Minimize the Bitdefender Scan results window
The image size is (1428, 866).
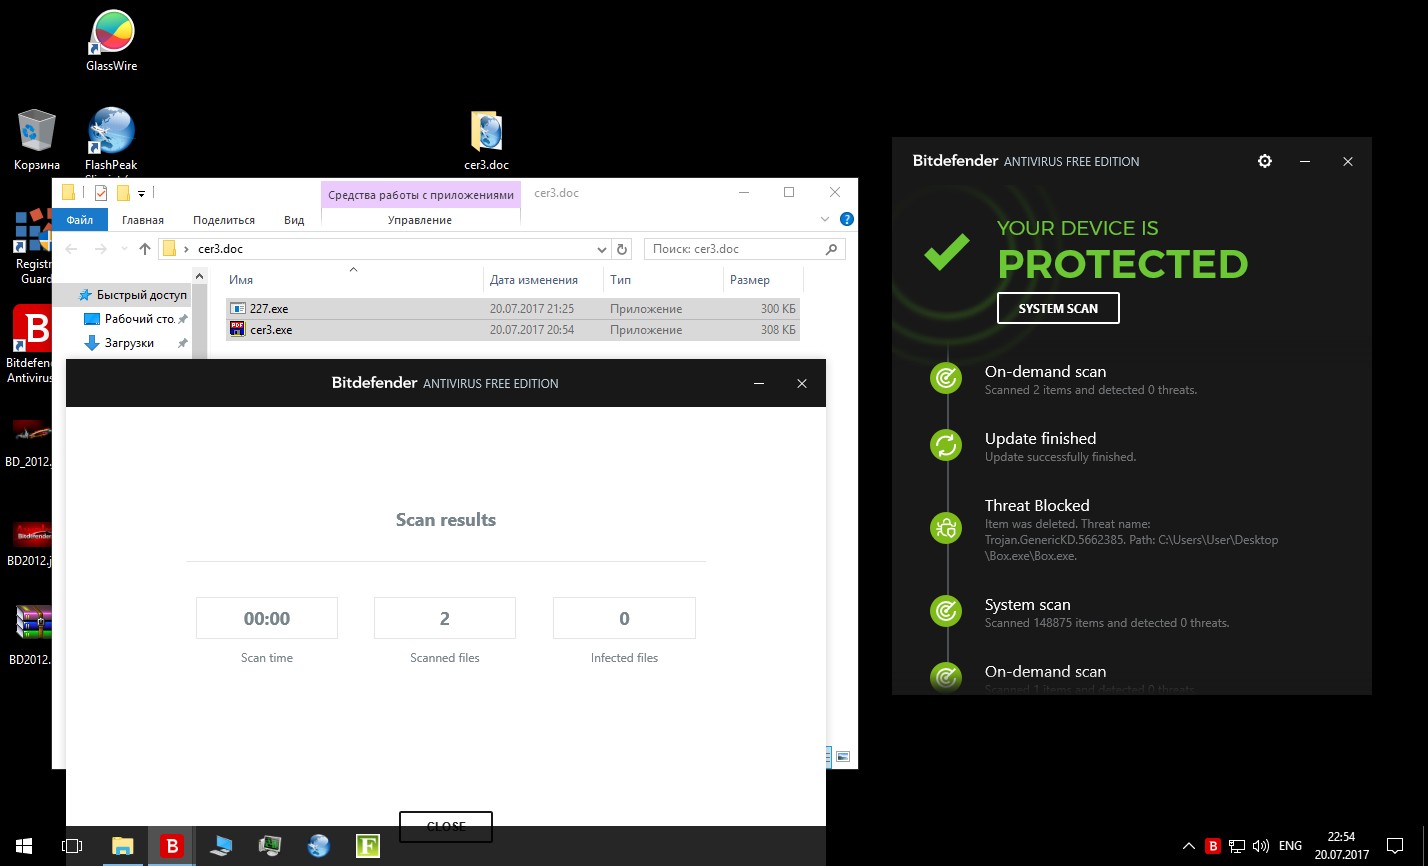coord(759,383)
